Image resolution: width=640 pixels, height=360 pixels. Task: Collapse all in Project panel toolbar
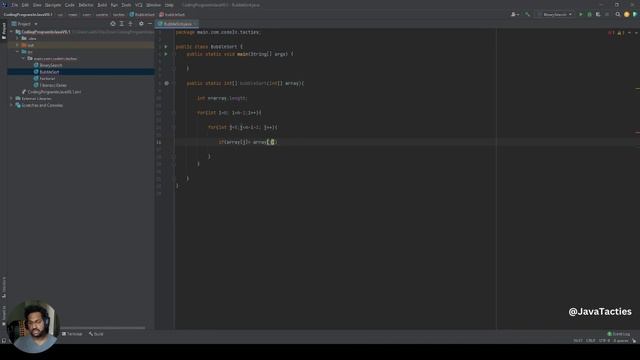(131, 24)
